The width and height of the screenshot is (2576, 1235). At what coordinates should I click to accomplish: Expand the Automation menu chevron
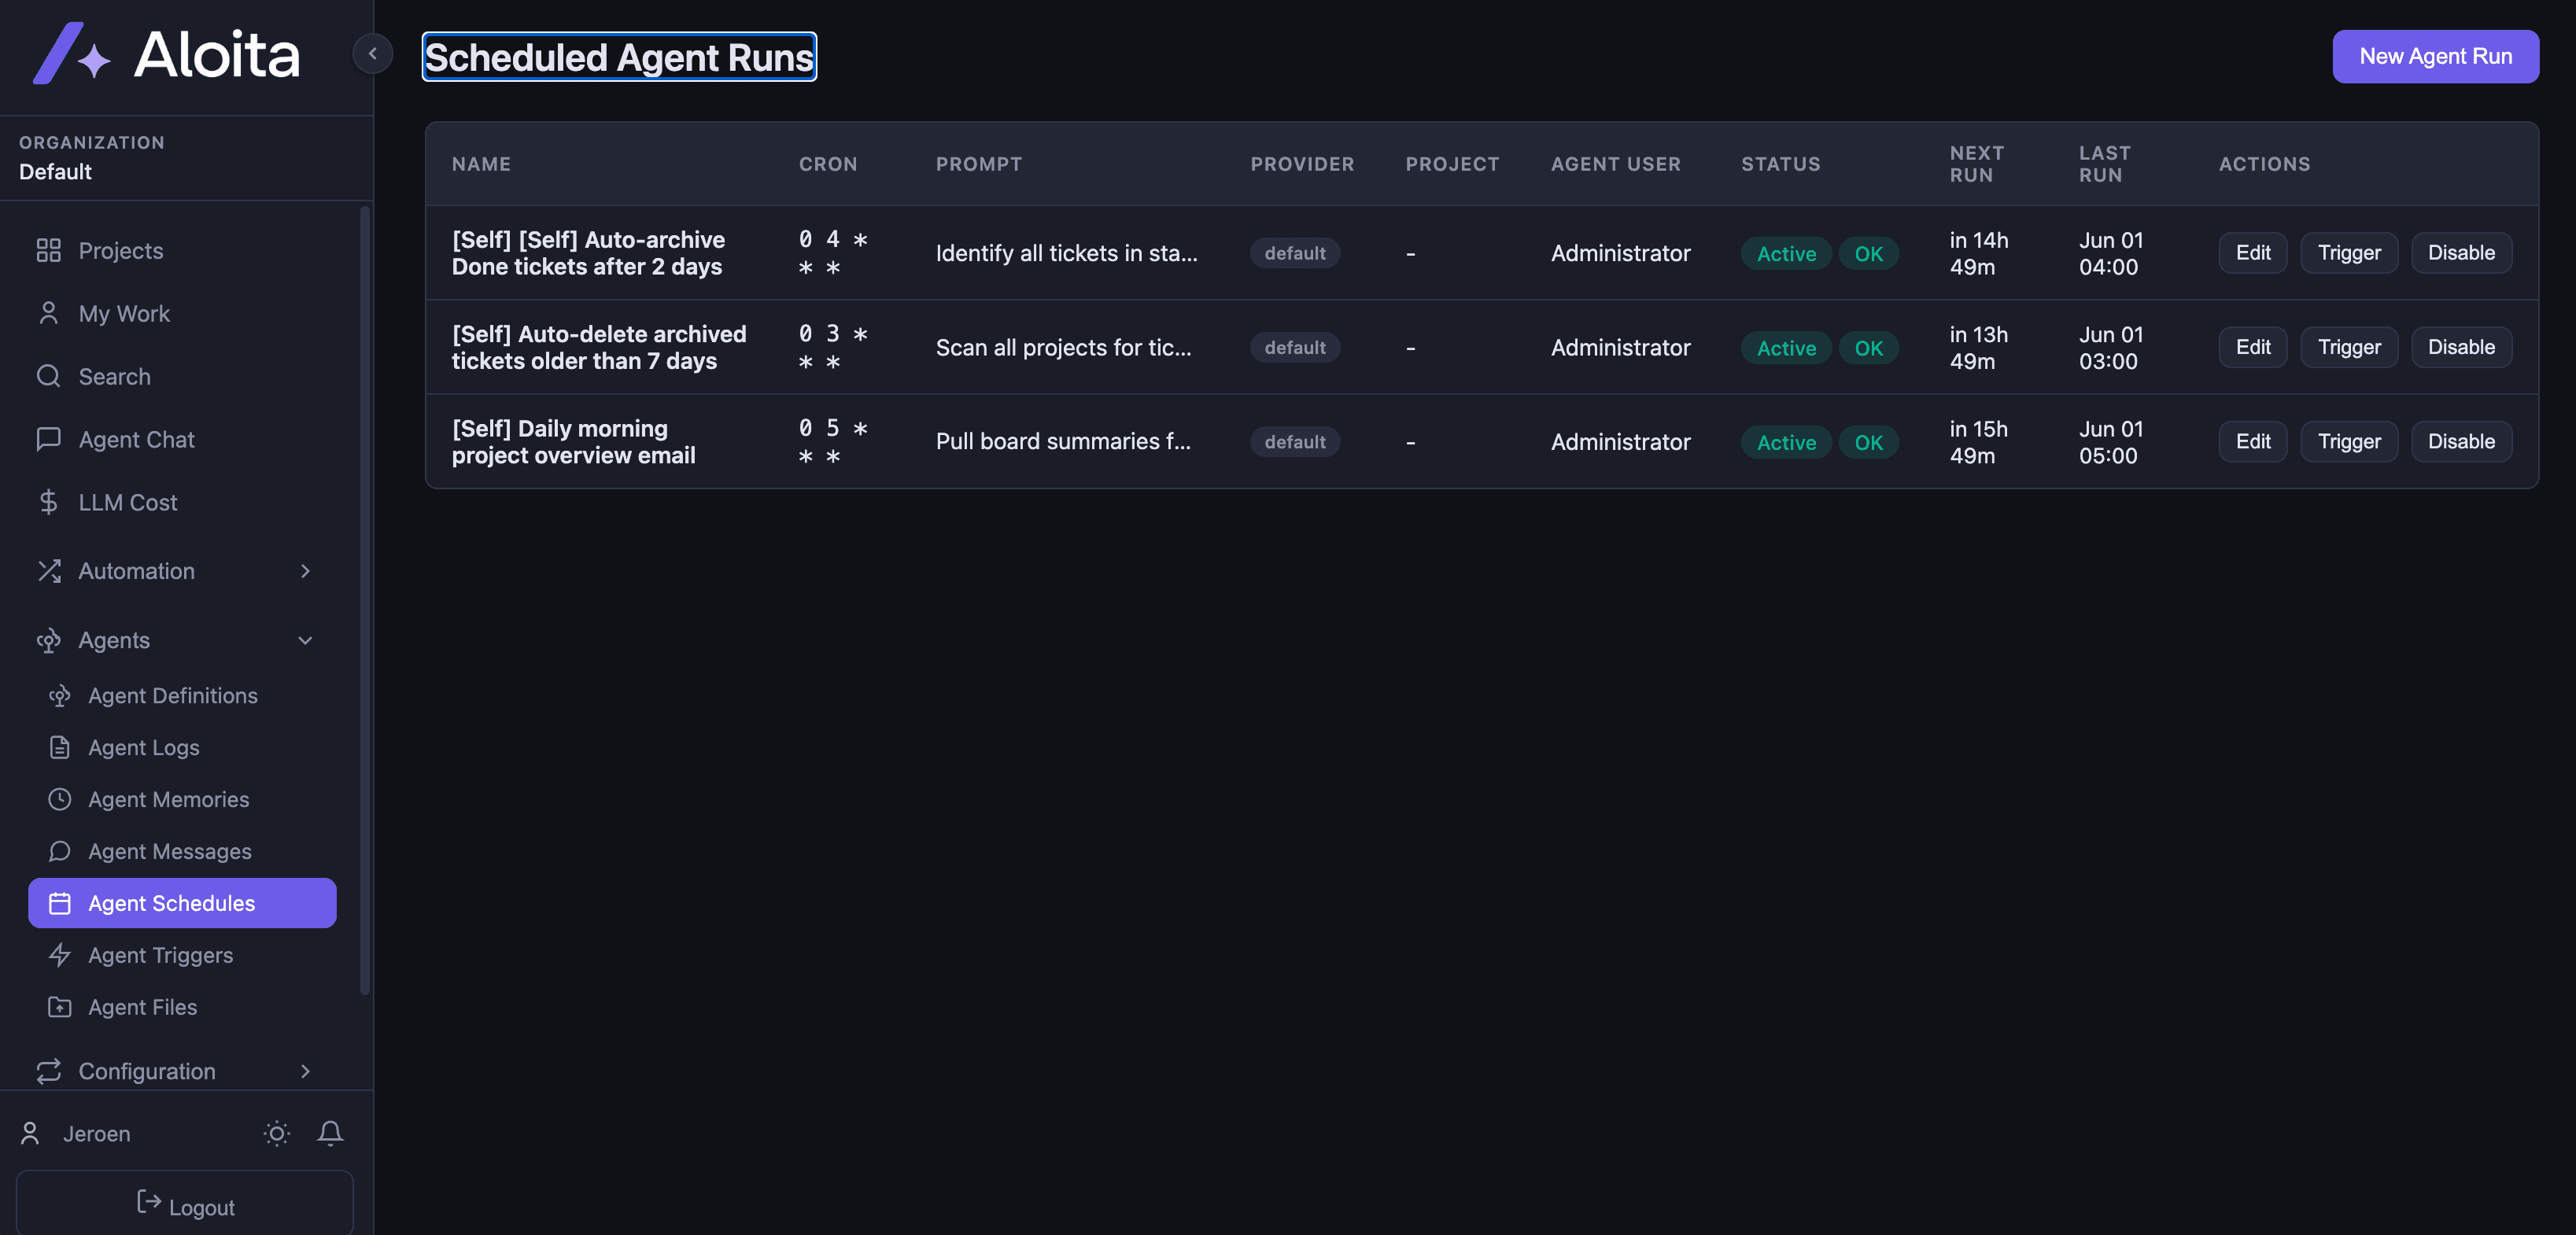[305, 571]
